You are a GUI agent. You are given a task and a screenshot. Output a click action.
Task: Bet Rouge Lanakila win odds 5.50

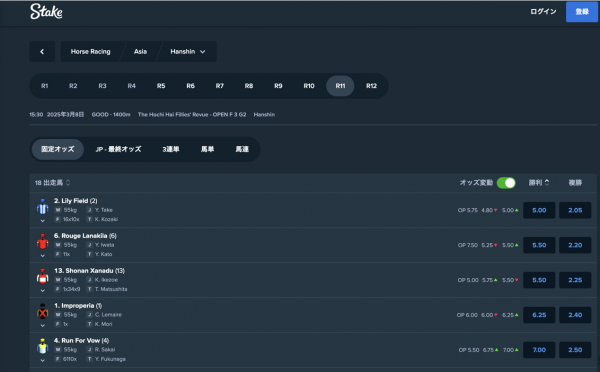pyautogui.click(x=539, y=245)
